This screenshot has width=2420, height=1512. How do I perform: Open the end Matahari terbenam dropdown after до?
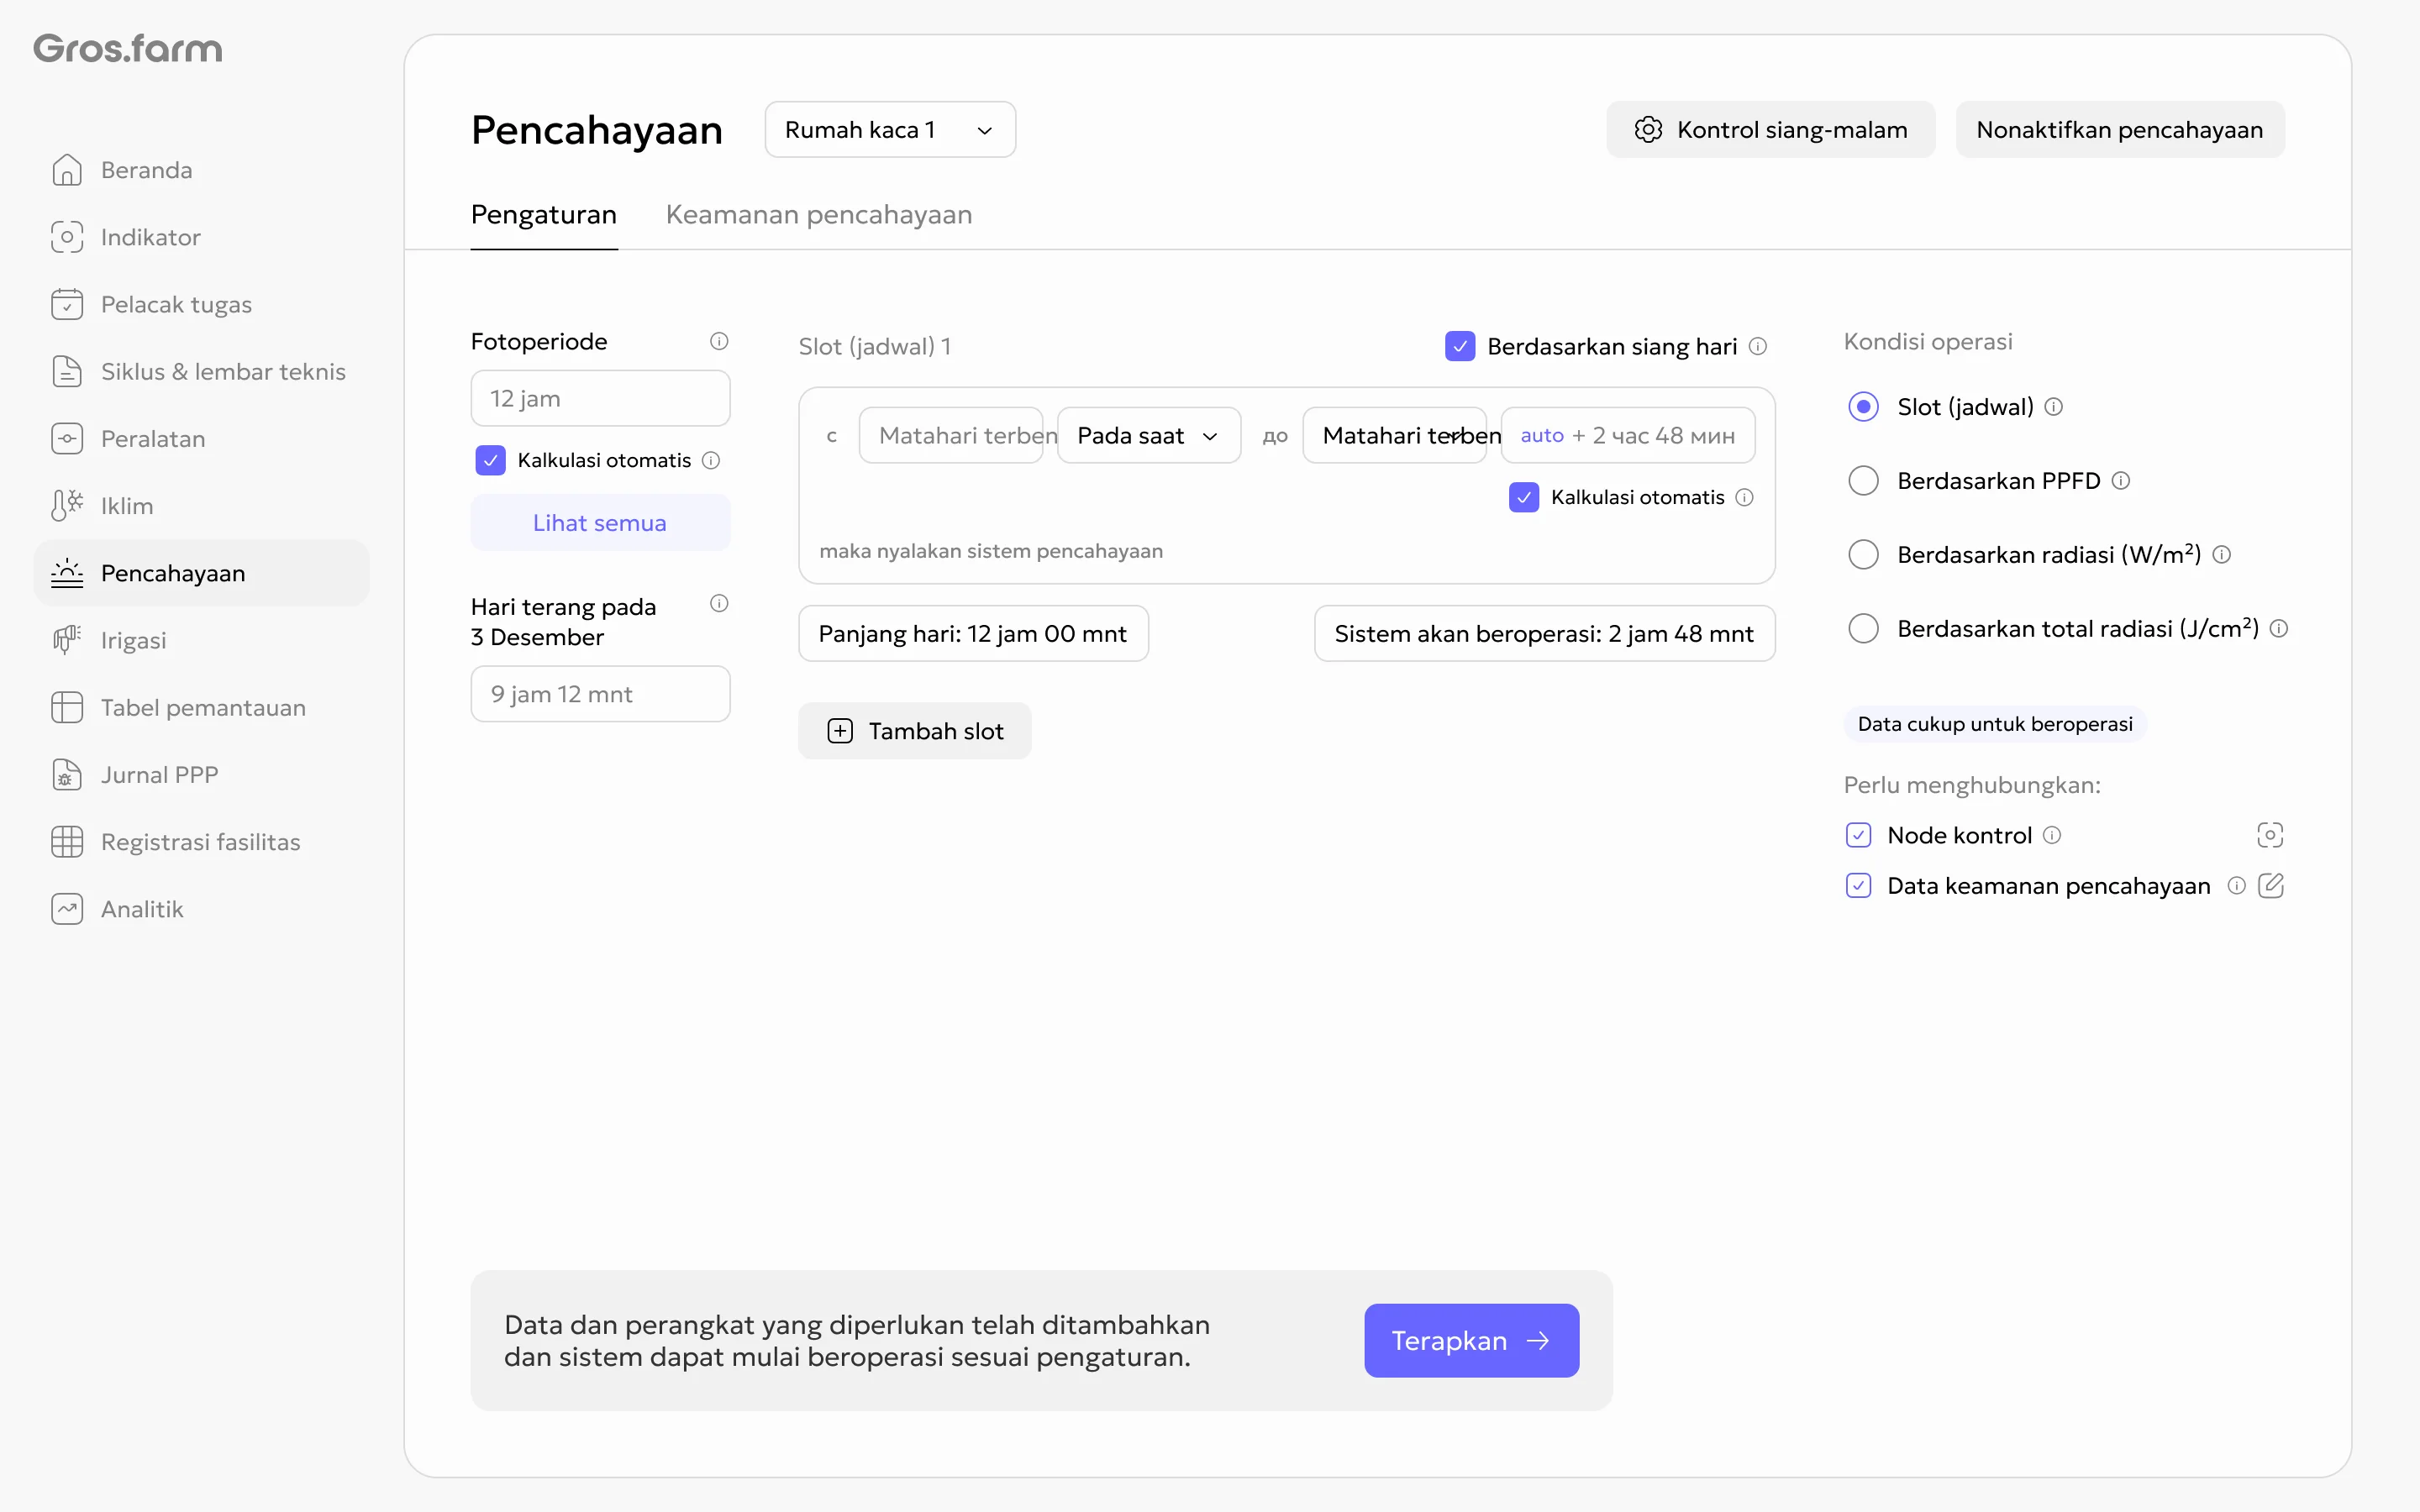pos(1394,435)
